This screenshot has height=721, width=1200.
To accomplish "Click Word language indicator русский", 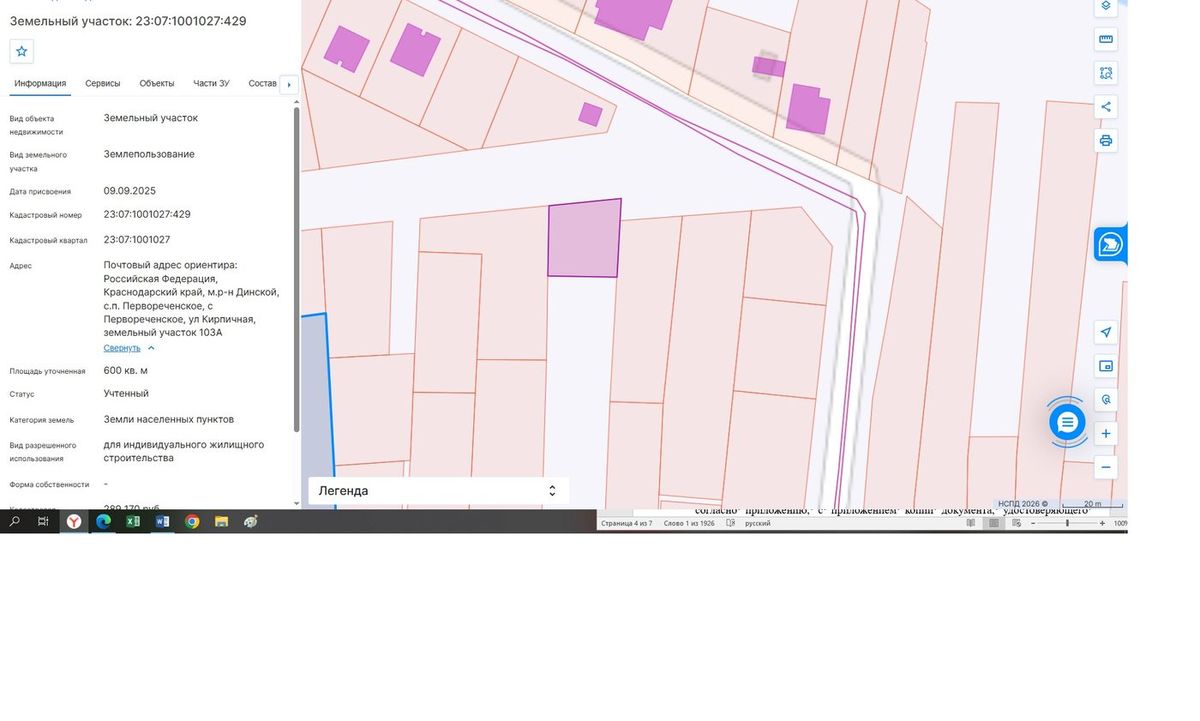I will (x=757, y=523).
